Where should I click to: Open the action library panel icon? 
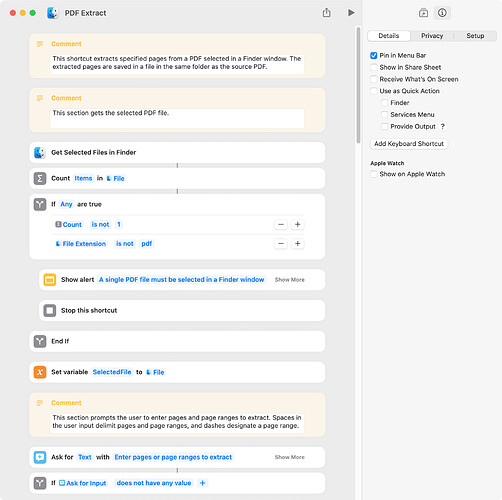coord(423,13)
